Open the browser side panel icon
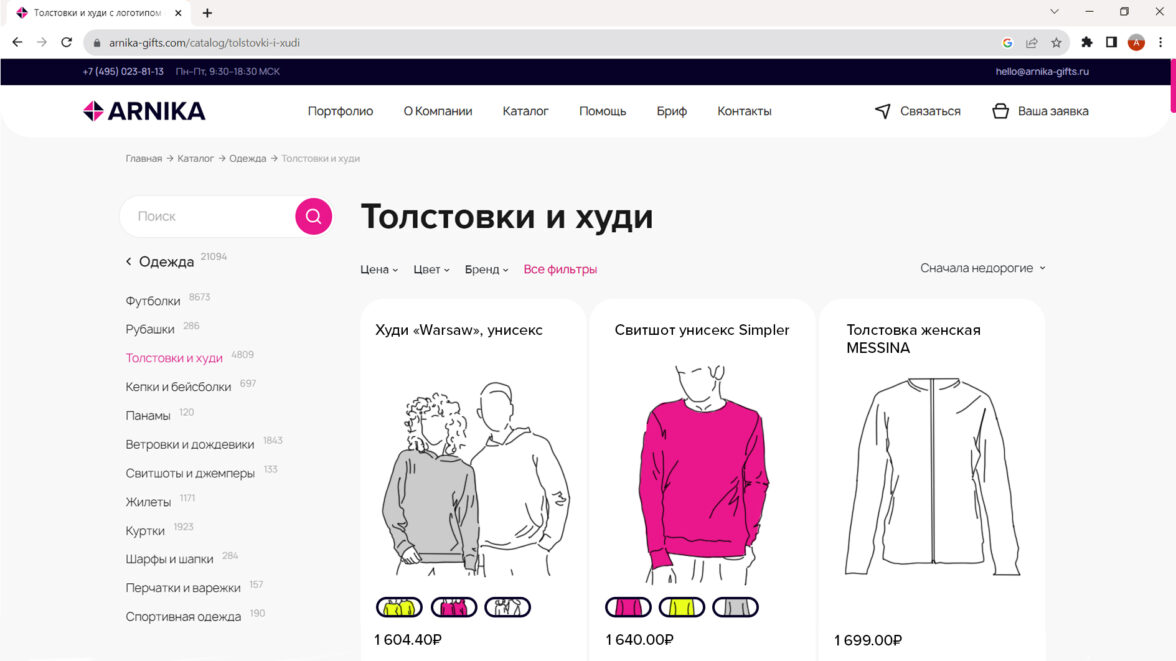 click(1112, 43)
